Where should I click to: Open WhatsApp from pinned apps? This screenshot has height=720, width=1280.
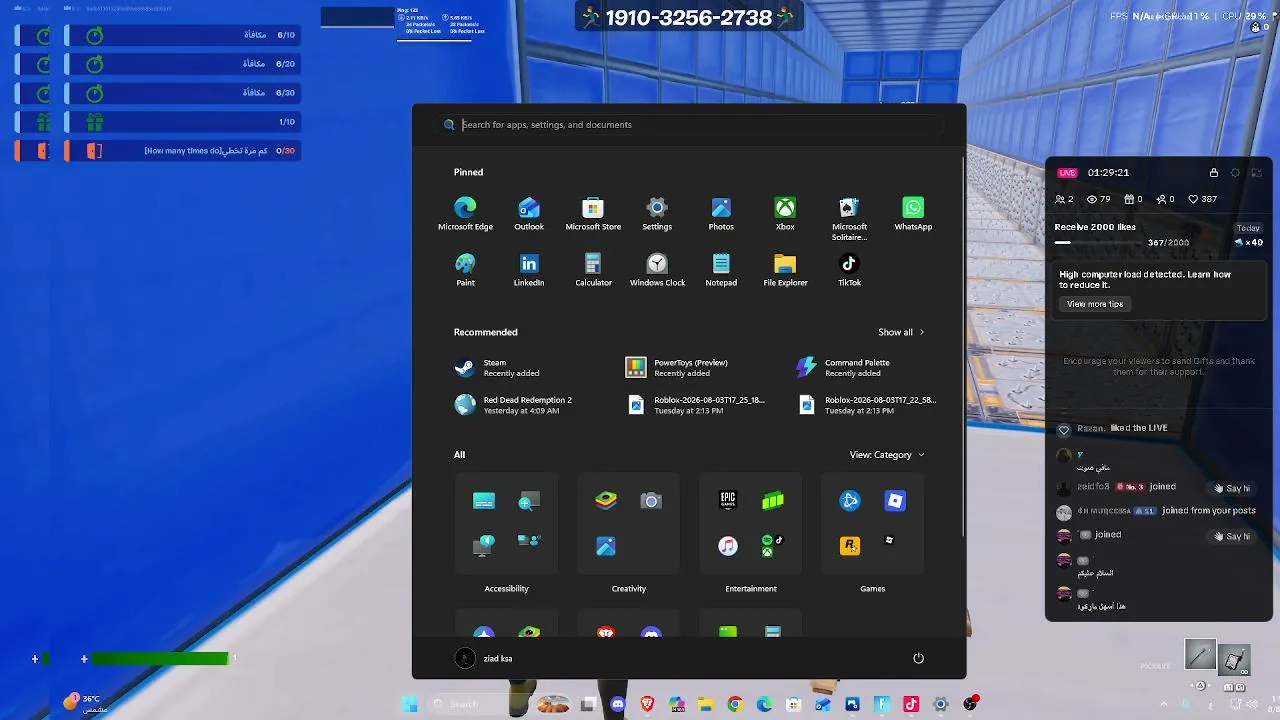point(913,213)
